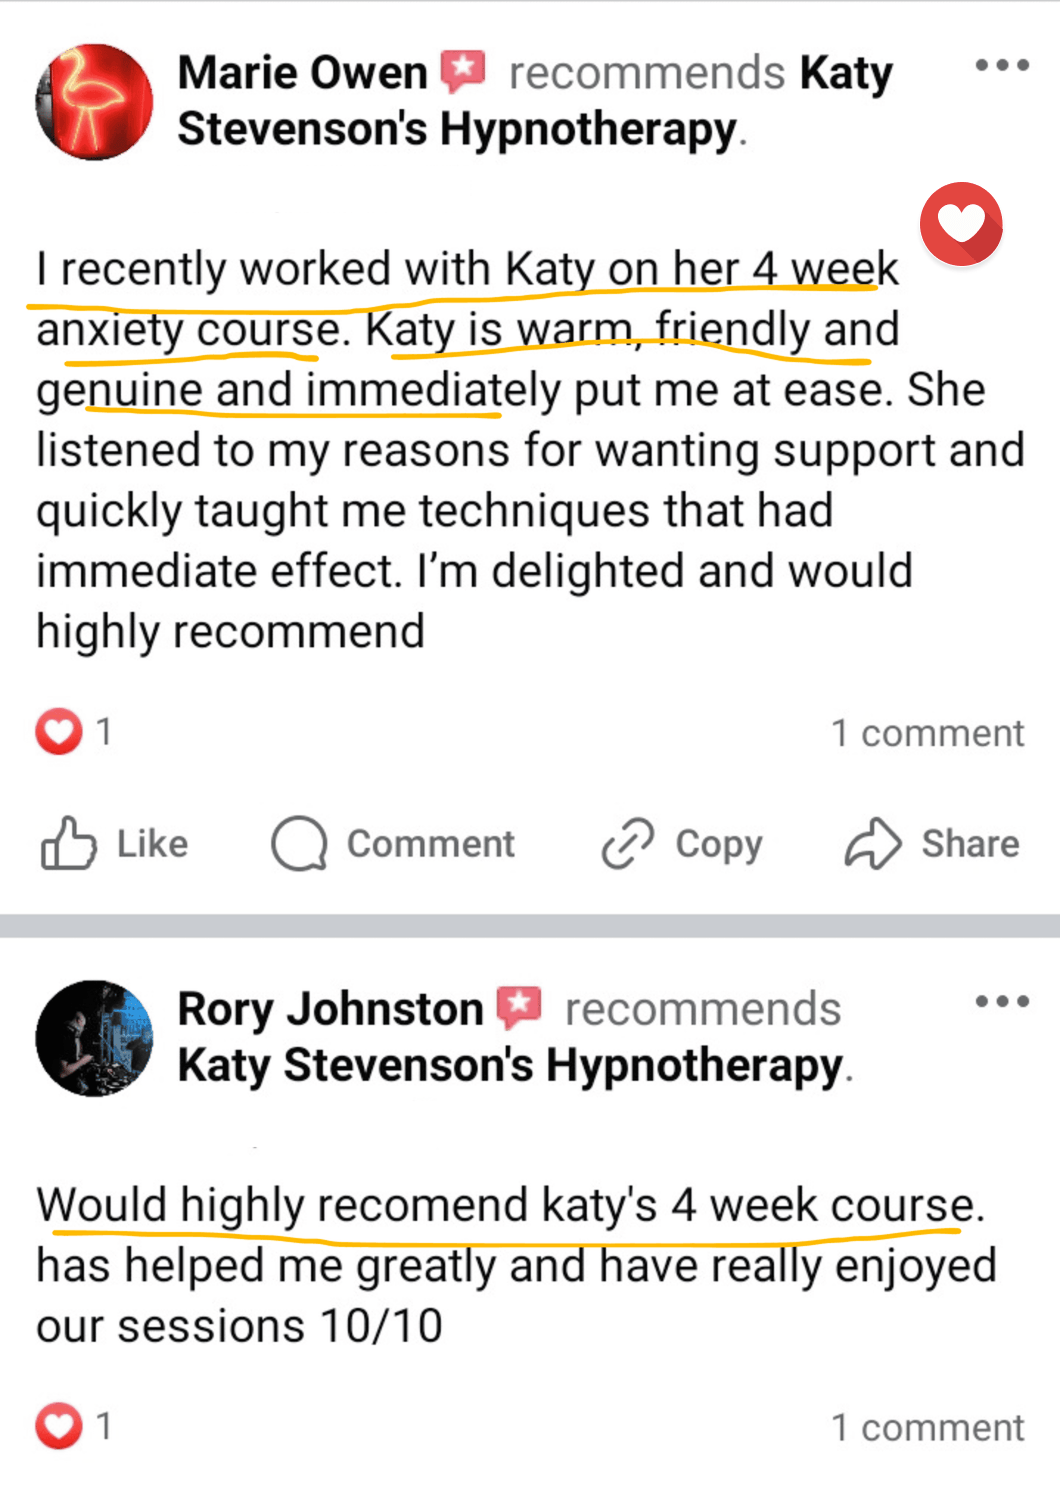This screenshot has height=1500, width=1060.
Task: Tap the floating red heart button
Action: pos(961,224)
